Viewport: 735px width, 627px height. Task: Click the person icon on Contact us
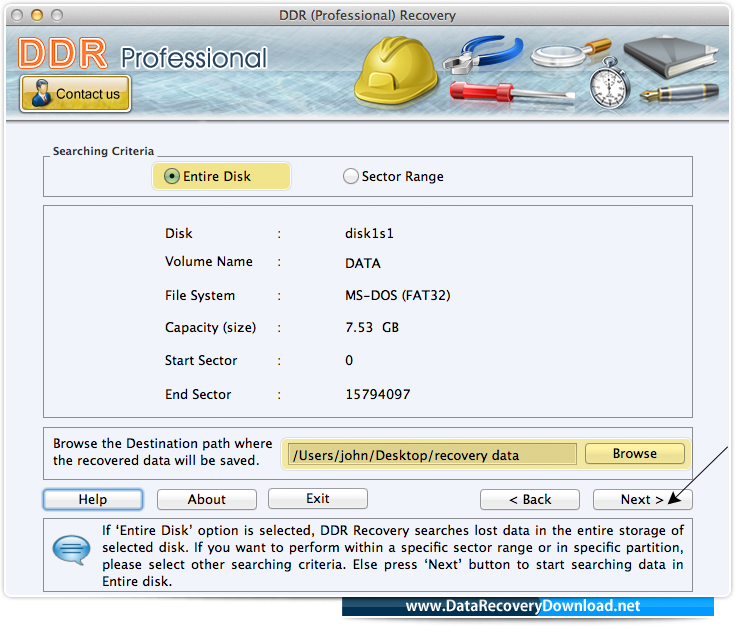41,93
